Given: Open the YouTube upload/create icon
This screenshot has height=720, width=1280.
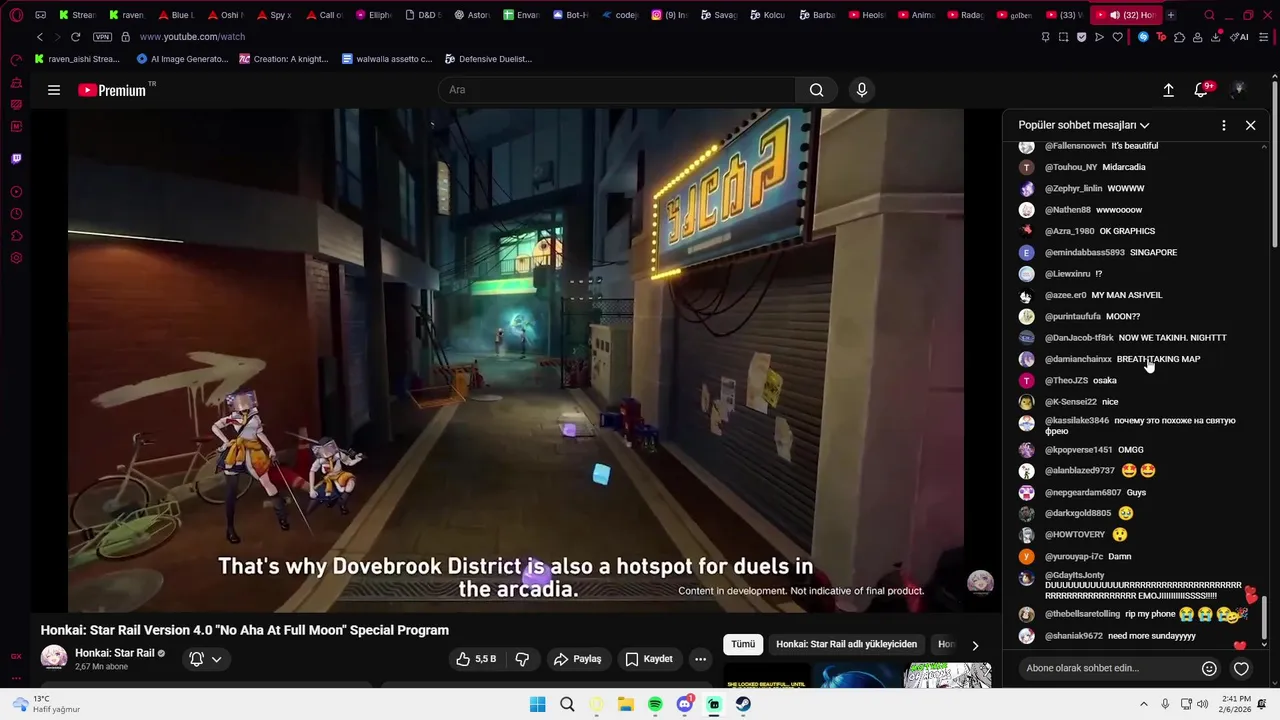Looking at the screenshot, I should 1168,90.
